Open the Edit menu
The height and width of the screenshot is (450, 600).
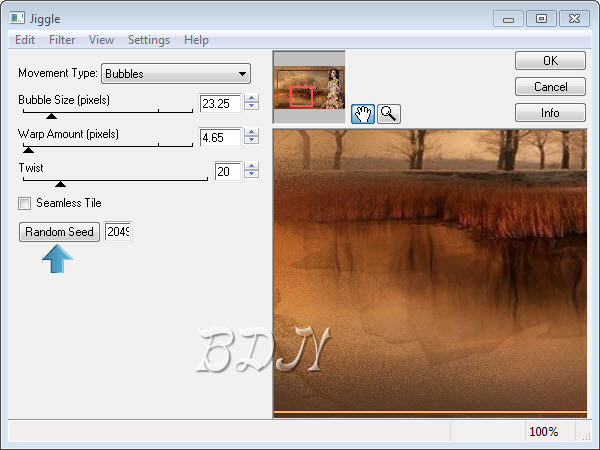pyautogui.click(x=25, y=40)
